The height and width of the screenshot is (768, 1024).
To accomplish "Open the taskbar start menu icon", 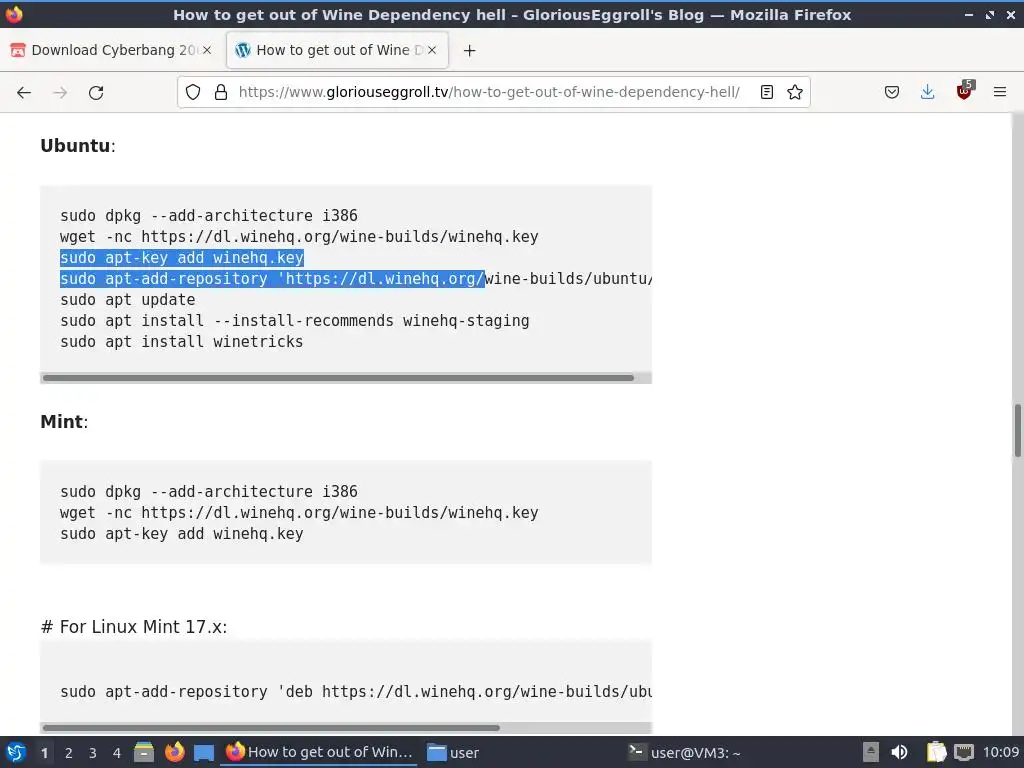I will (x=16, y=752).
